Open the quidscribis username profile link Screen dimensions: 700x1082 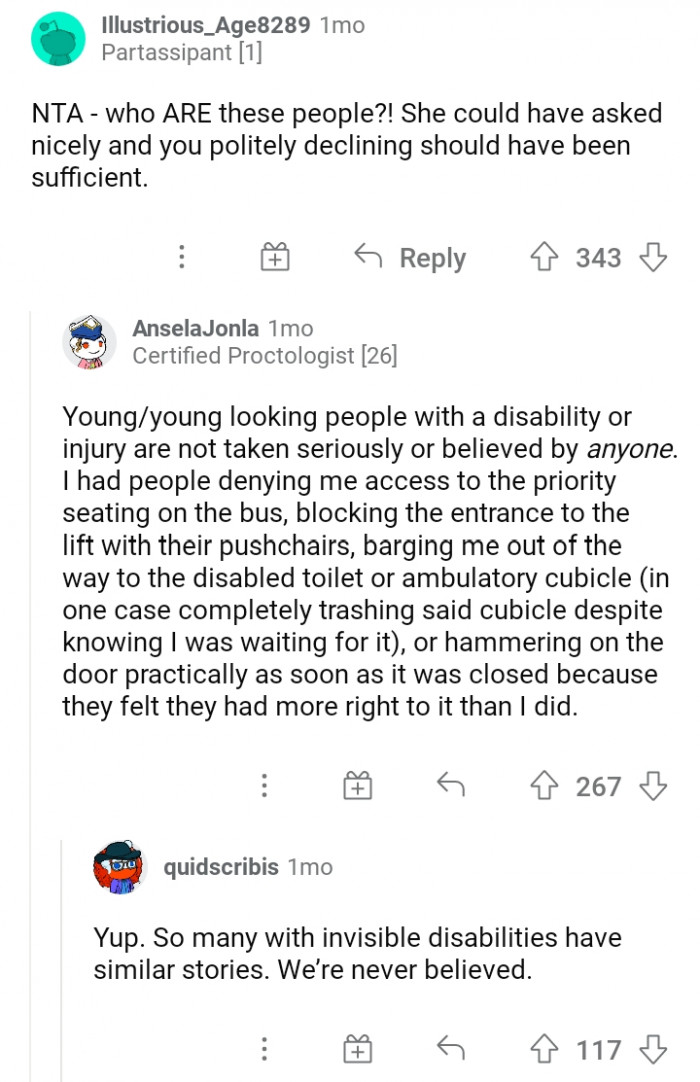(x=221, y=866)
